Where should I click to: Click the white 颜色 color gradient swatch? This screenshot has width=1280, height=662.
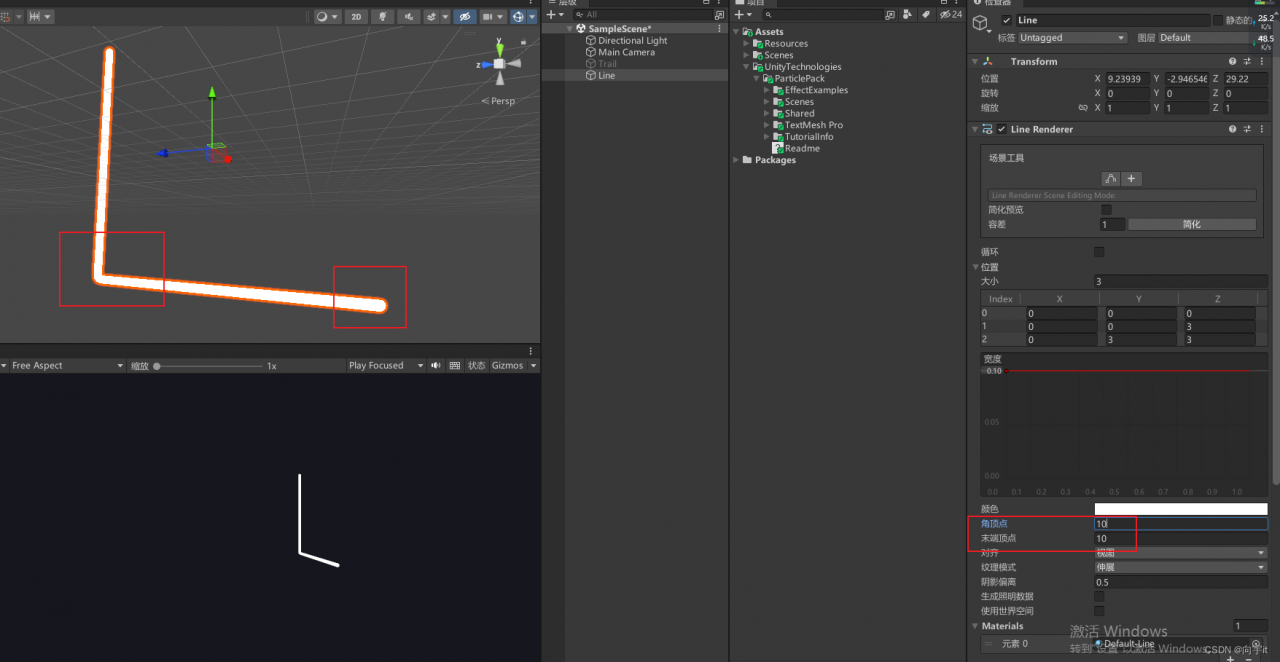tap(1181, 509)
